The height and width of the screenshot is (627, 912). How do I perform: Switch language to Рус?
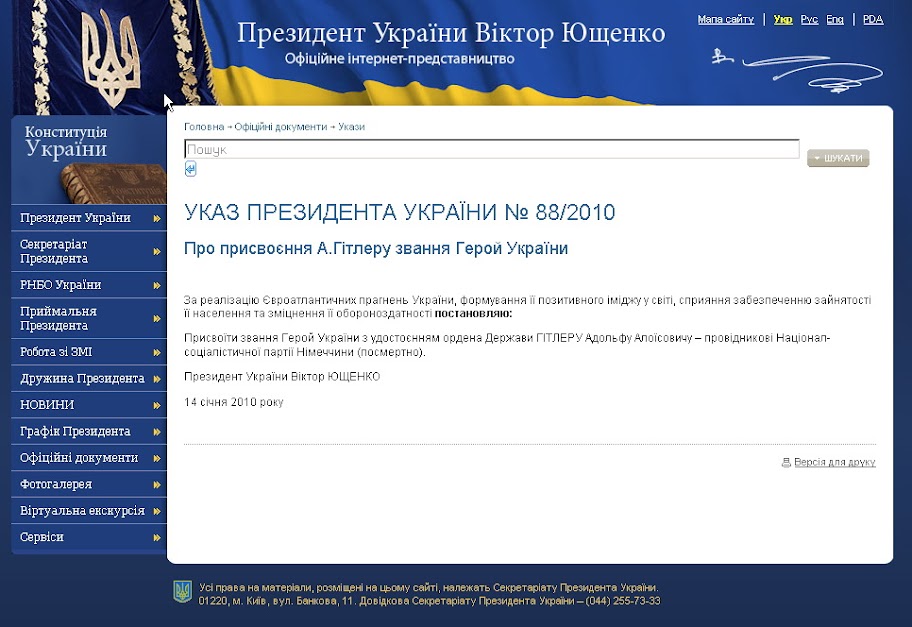click(809, 20)
